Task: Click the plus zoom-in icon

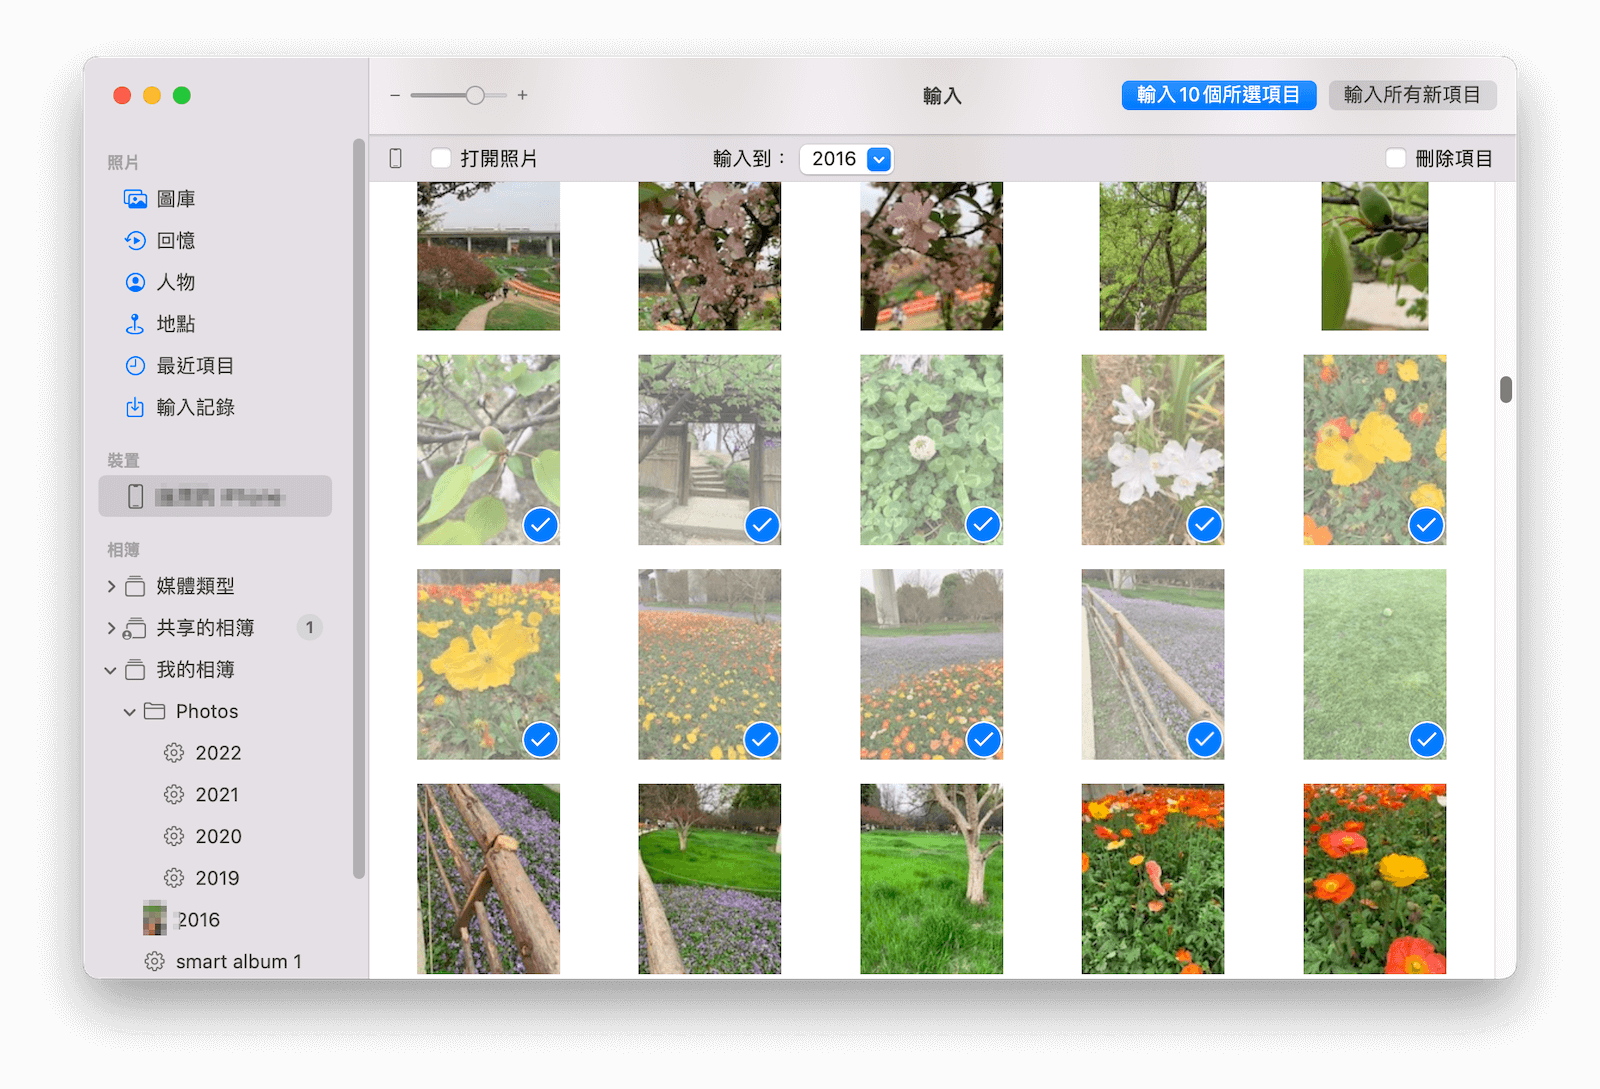Action: [522, 95]
